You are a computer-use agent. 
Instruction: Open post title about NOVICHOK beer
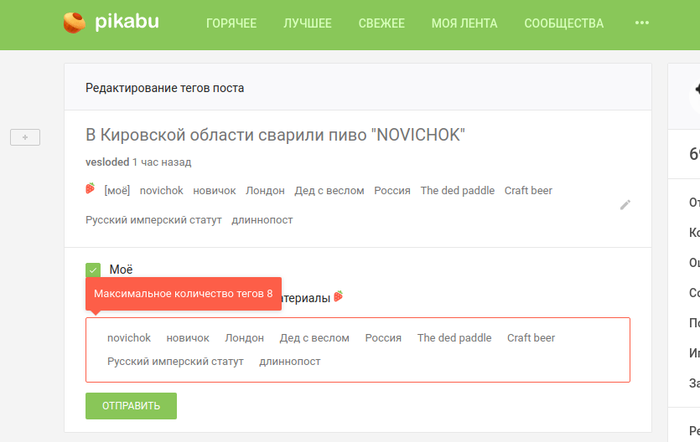(x=275, y=135)
